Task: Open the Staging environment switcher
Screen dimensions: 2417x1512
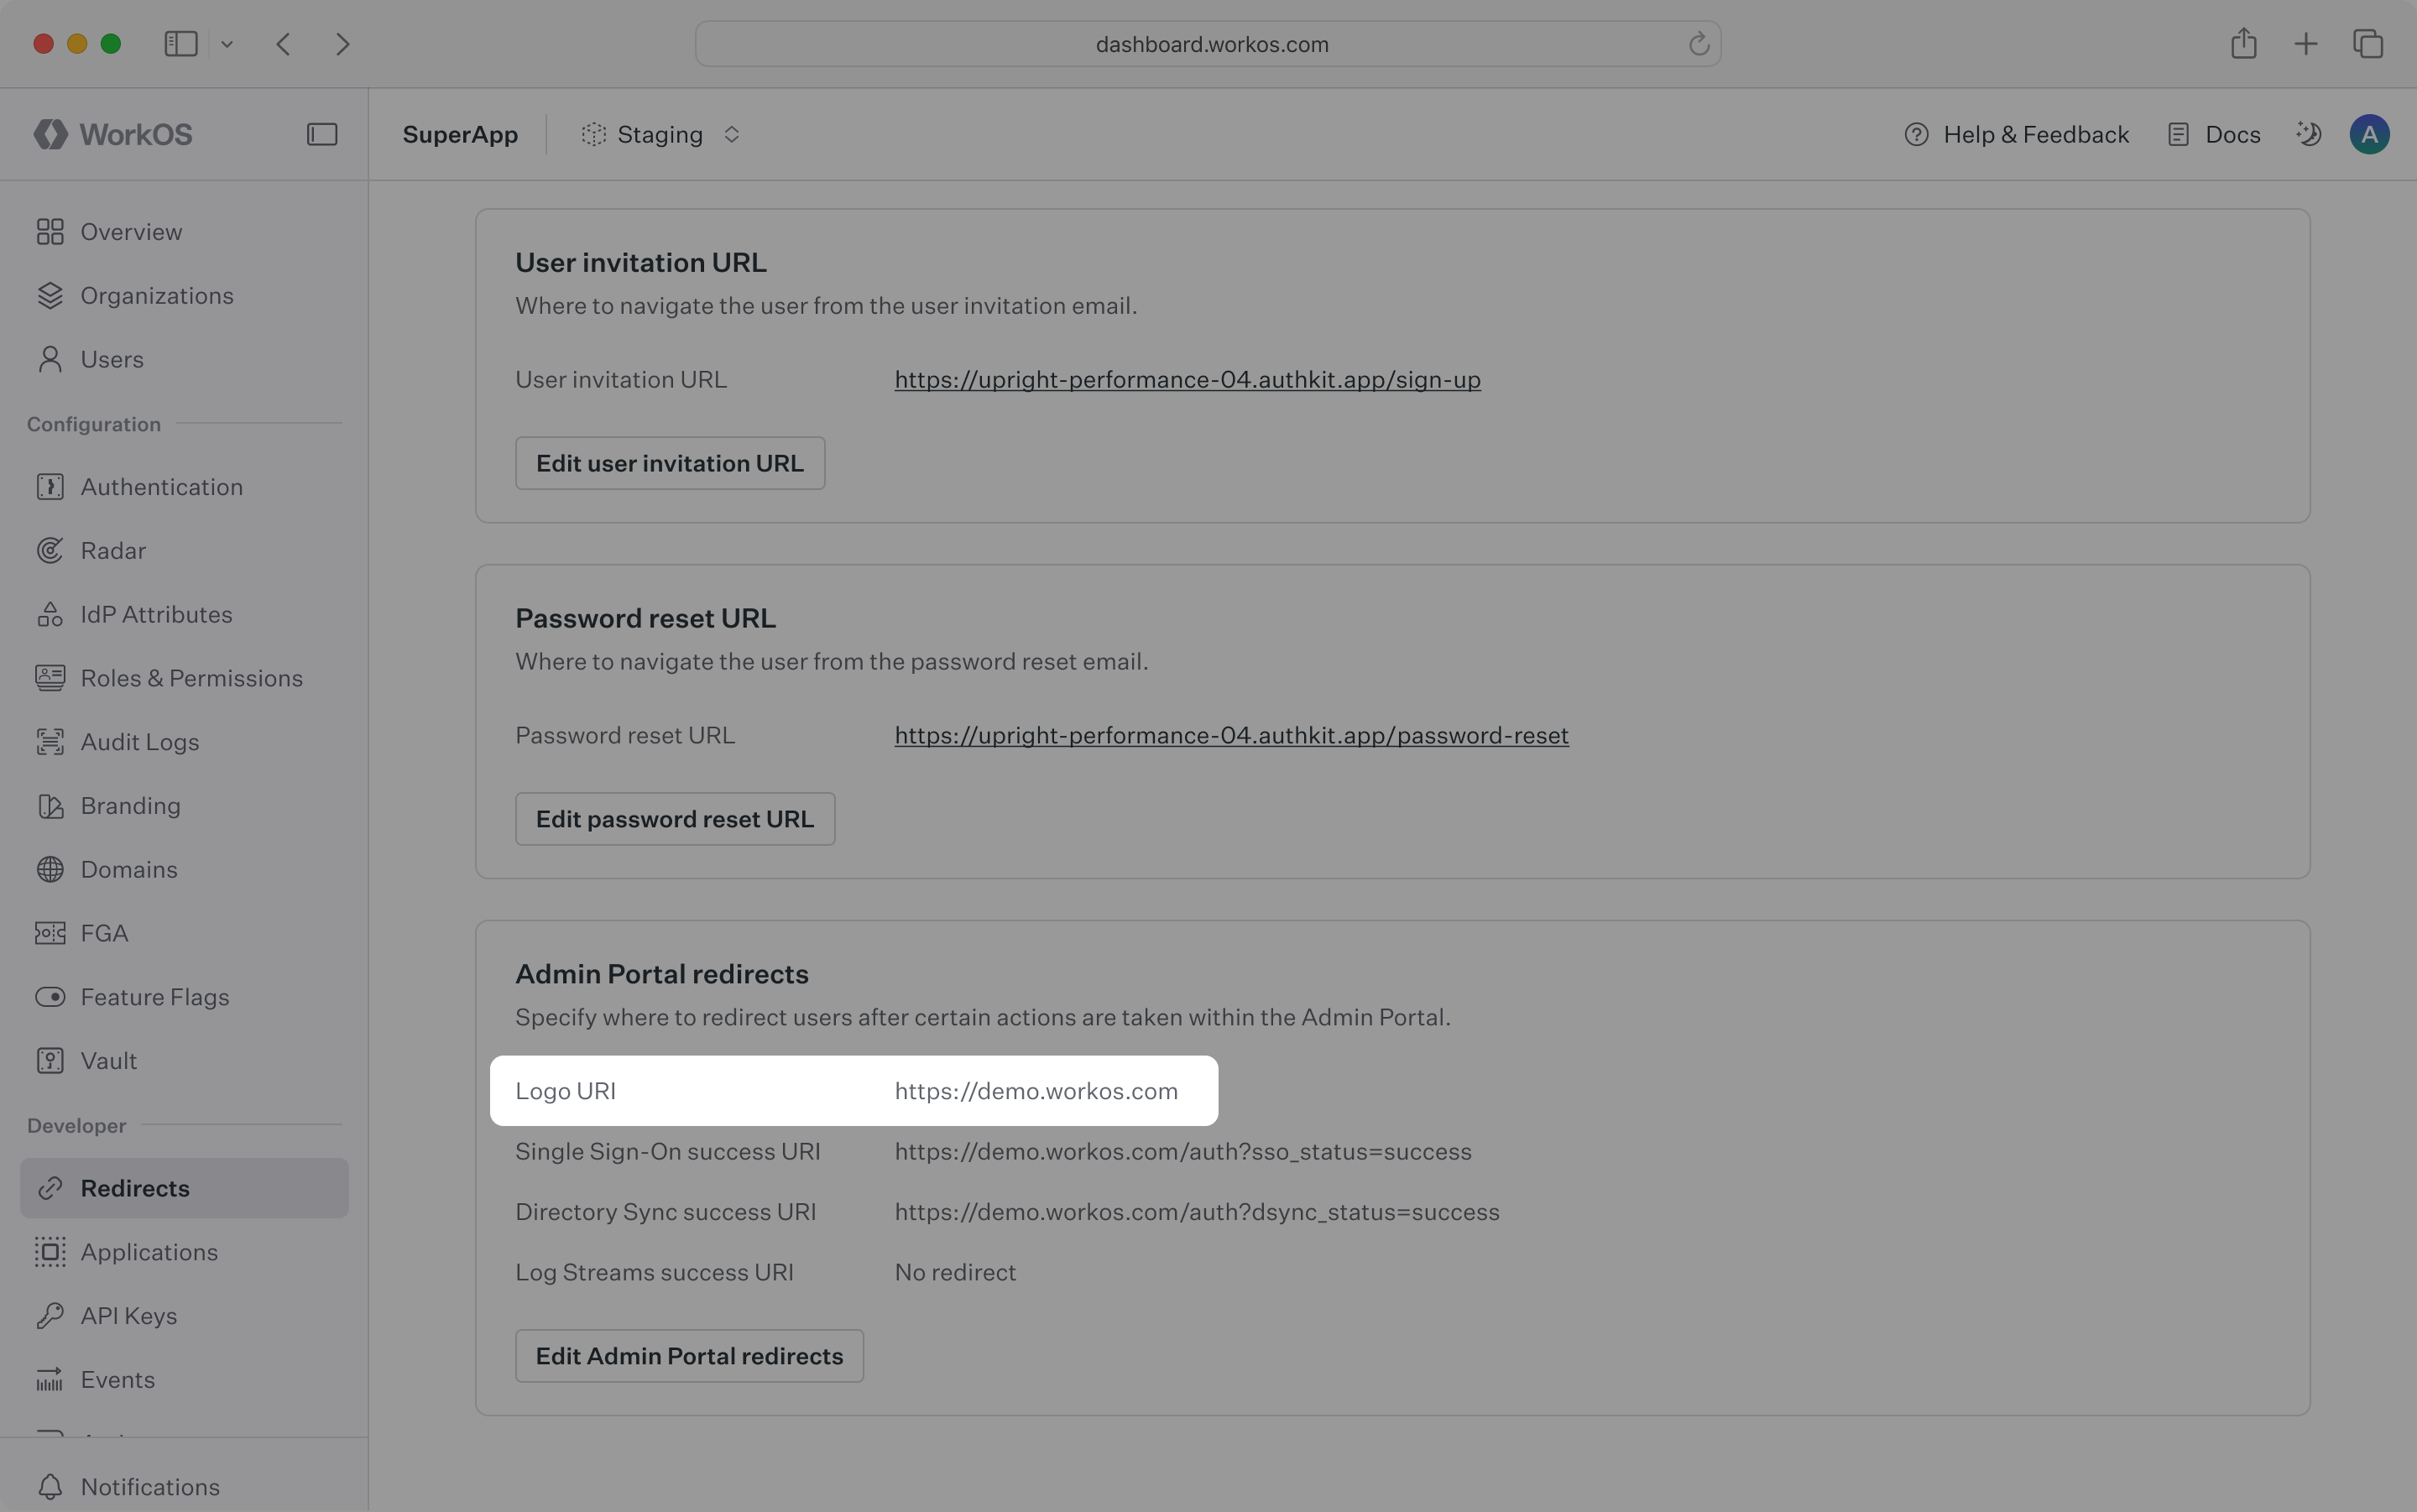Action: coord(661,134)
